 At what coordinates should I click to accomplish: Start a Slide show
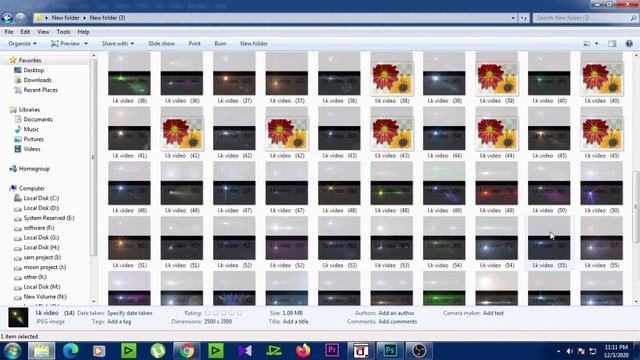pos(161,43)
